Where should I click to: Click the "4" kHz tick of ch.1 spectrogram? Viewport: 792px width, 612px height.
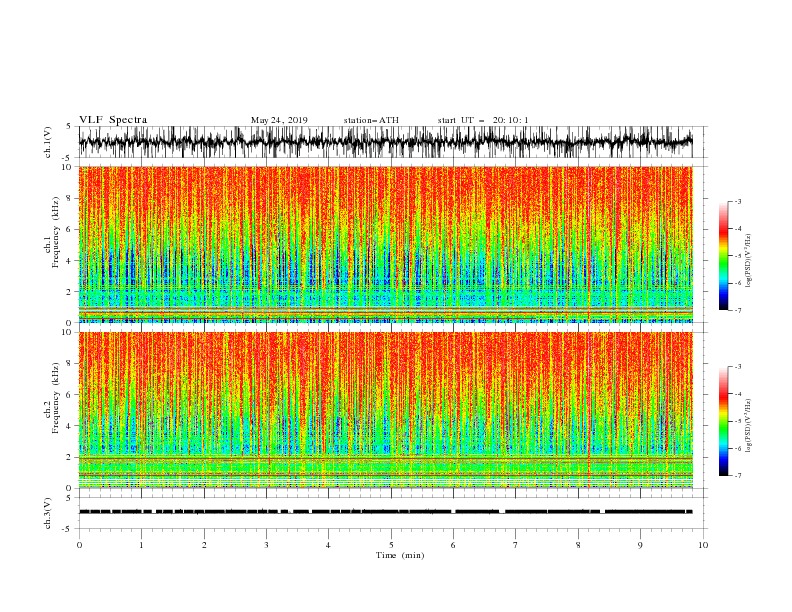(70, 261)
